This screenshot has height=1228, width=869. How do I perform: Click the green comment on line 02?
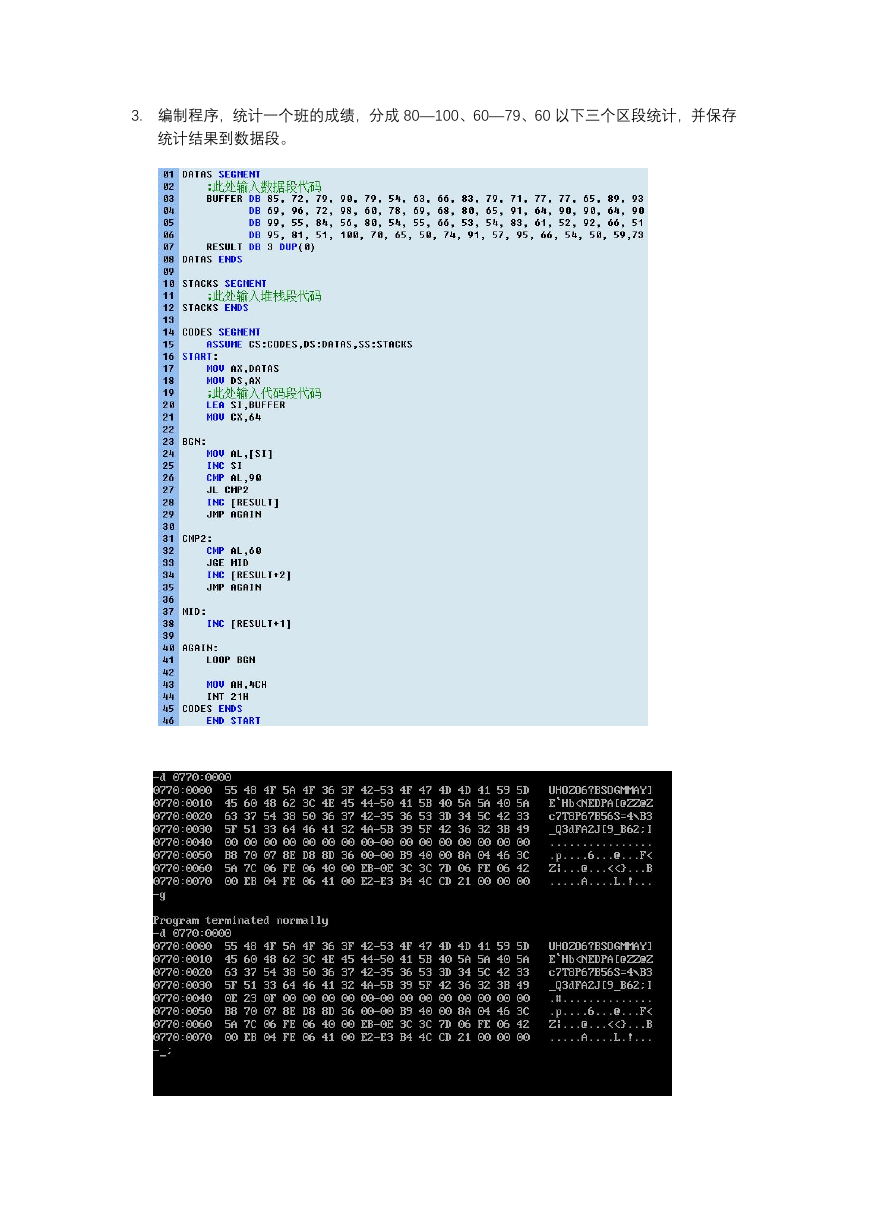pyautogui.click(x=264, y=186)
